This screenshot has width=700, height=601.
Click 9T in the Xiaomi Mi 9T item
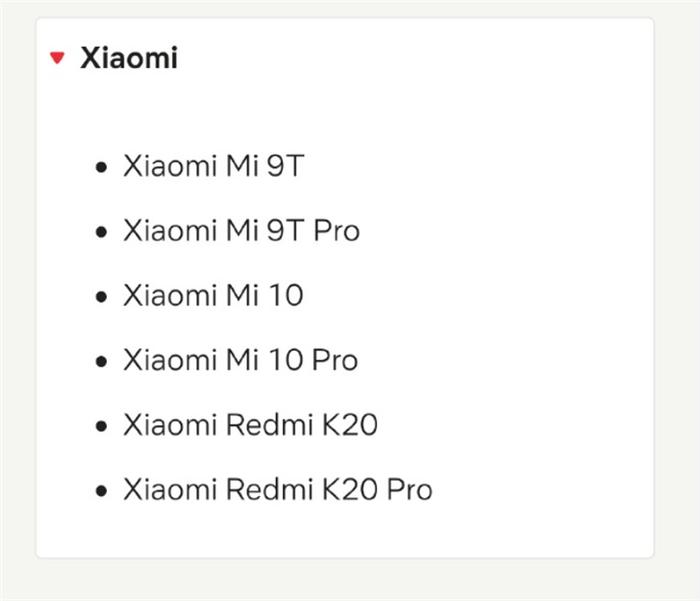[x=286, y=166]
